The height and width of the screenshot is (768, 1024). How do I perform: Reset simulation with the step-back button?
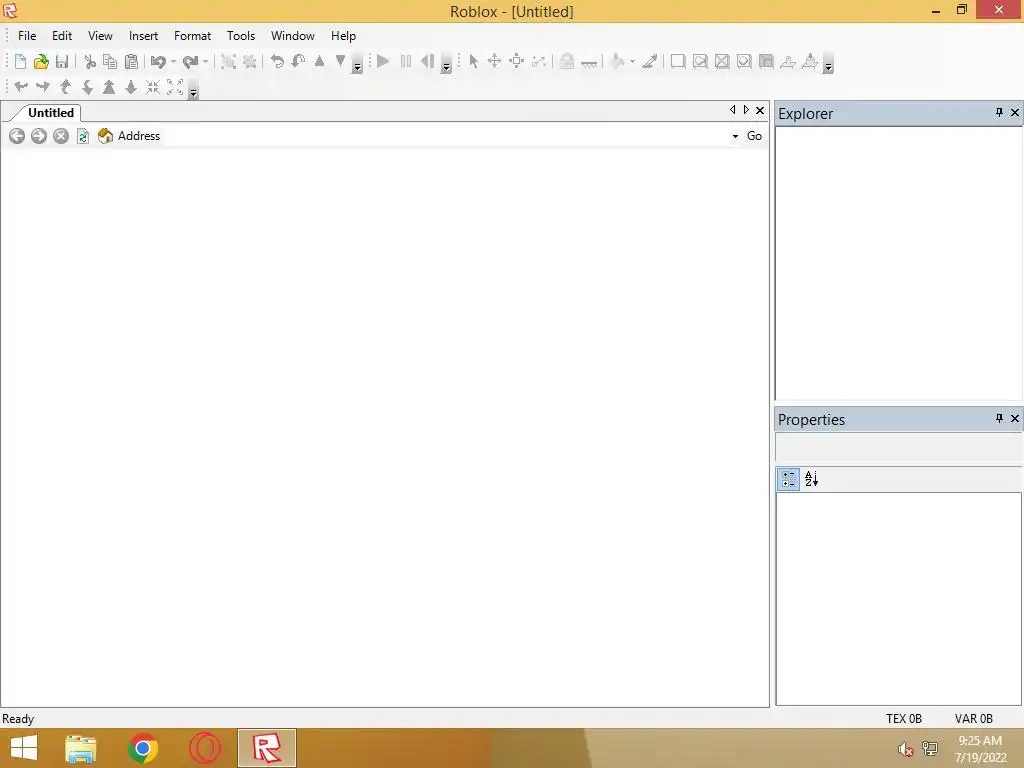(428, 61)
